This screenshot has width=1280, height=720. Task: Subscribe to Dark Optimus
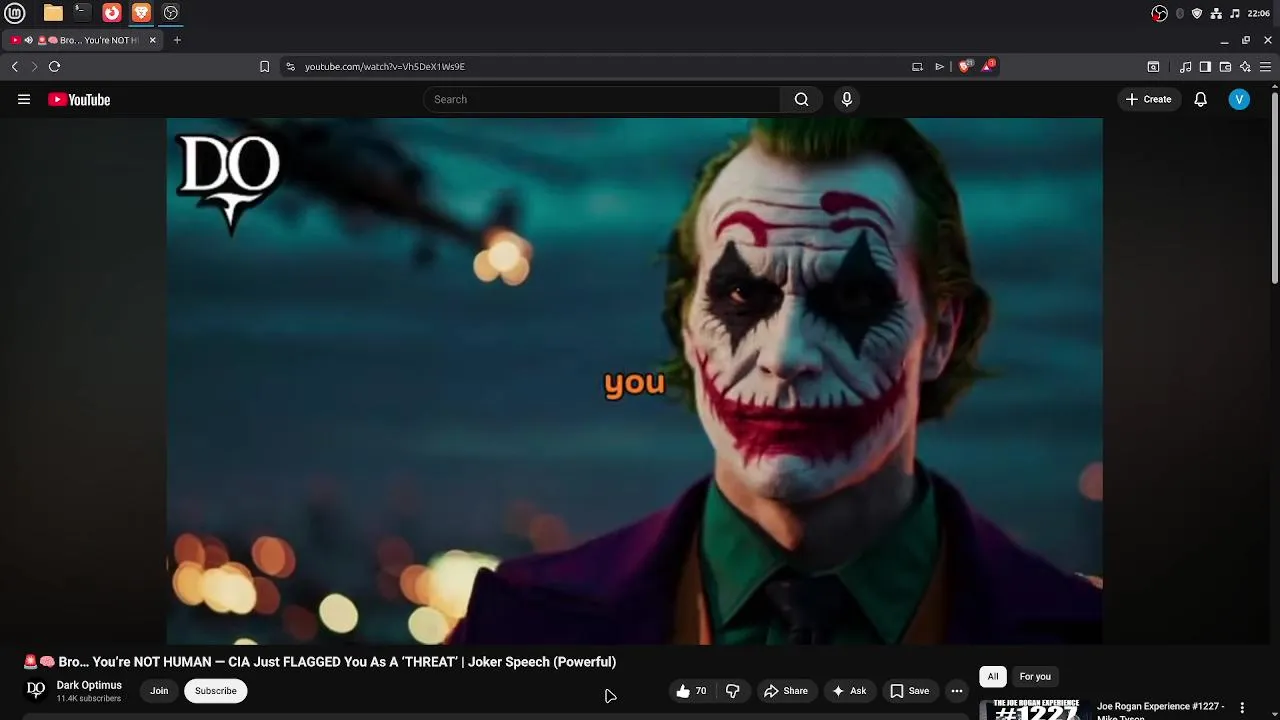click(x=216, y=691)
